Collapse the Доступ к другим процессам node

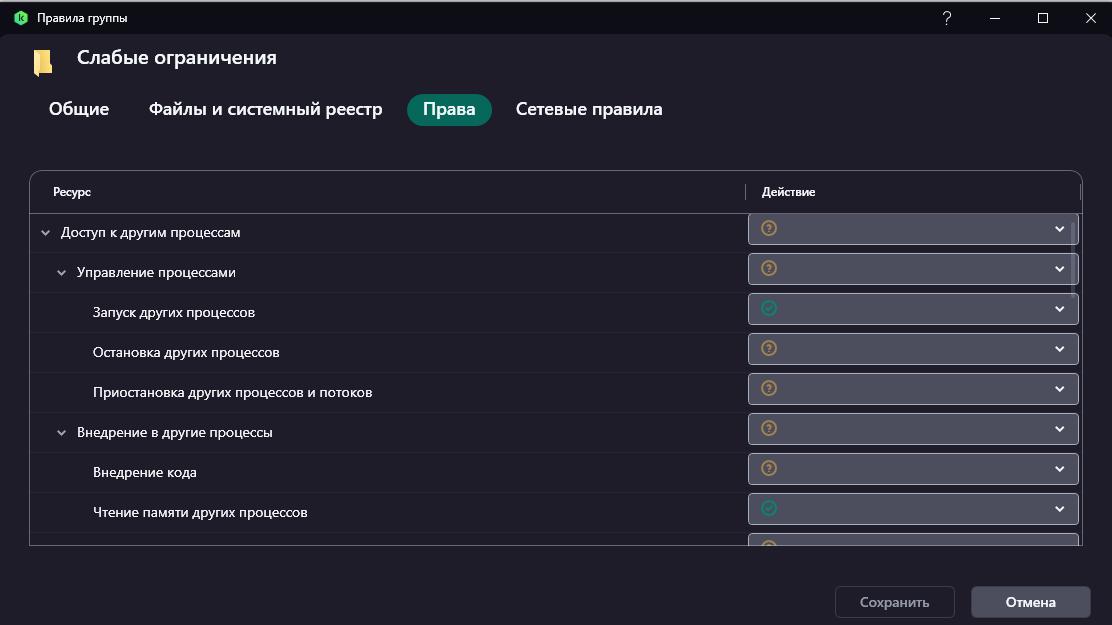point(45,233)
